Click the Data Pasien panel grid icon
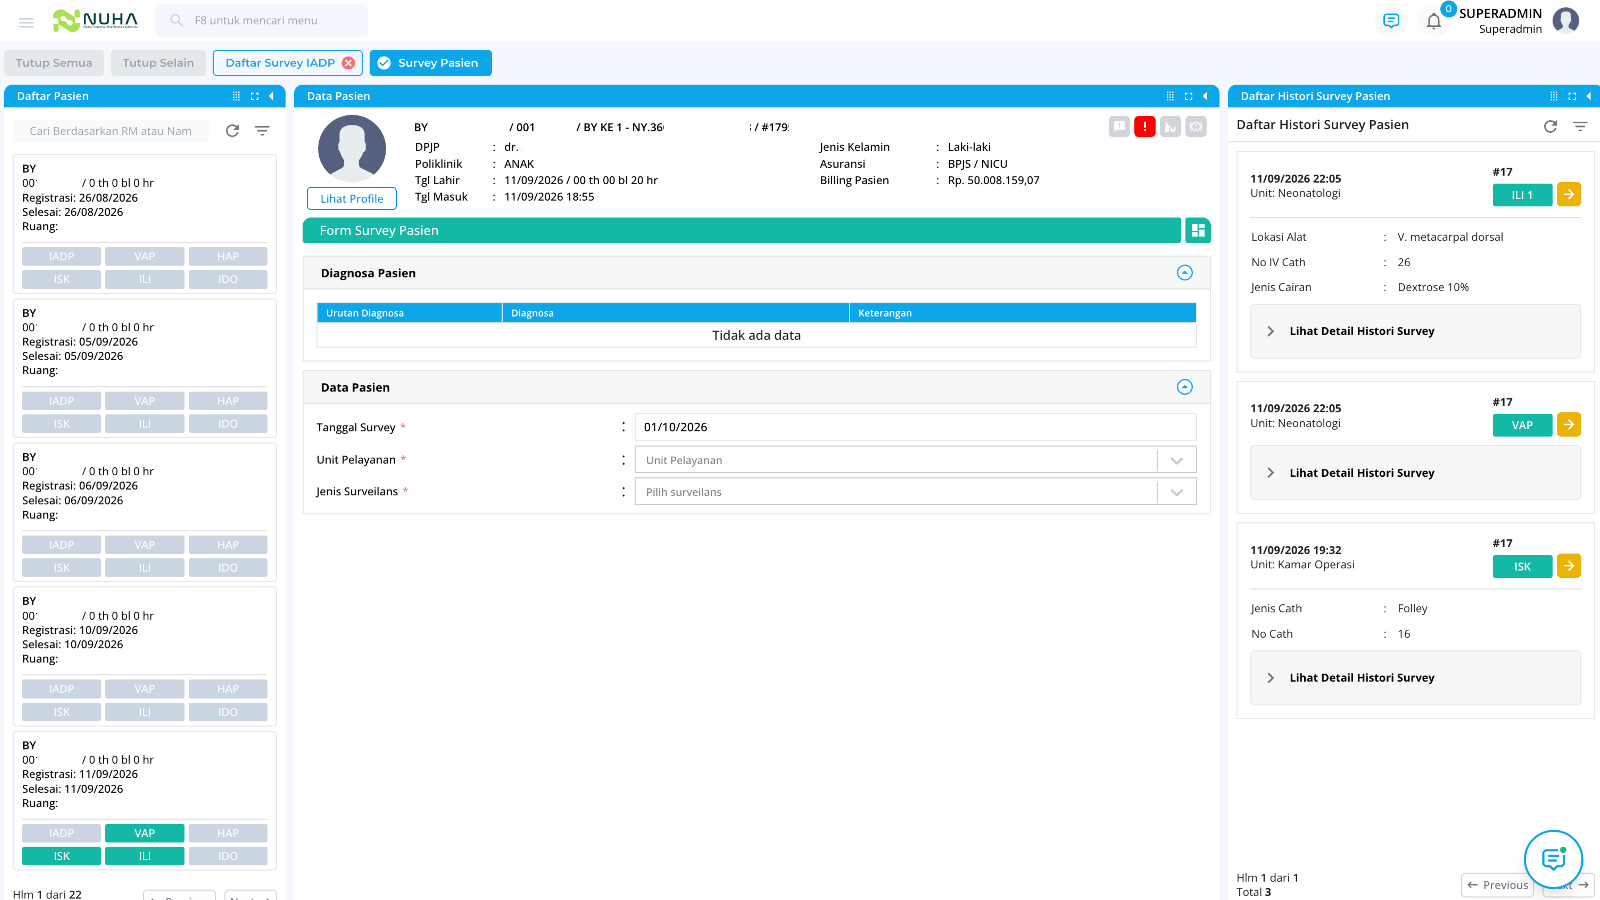Screen dimensions: 1600x900 [1170, 96]
